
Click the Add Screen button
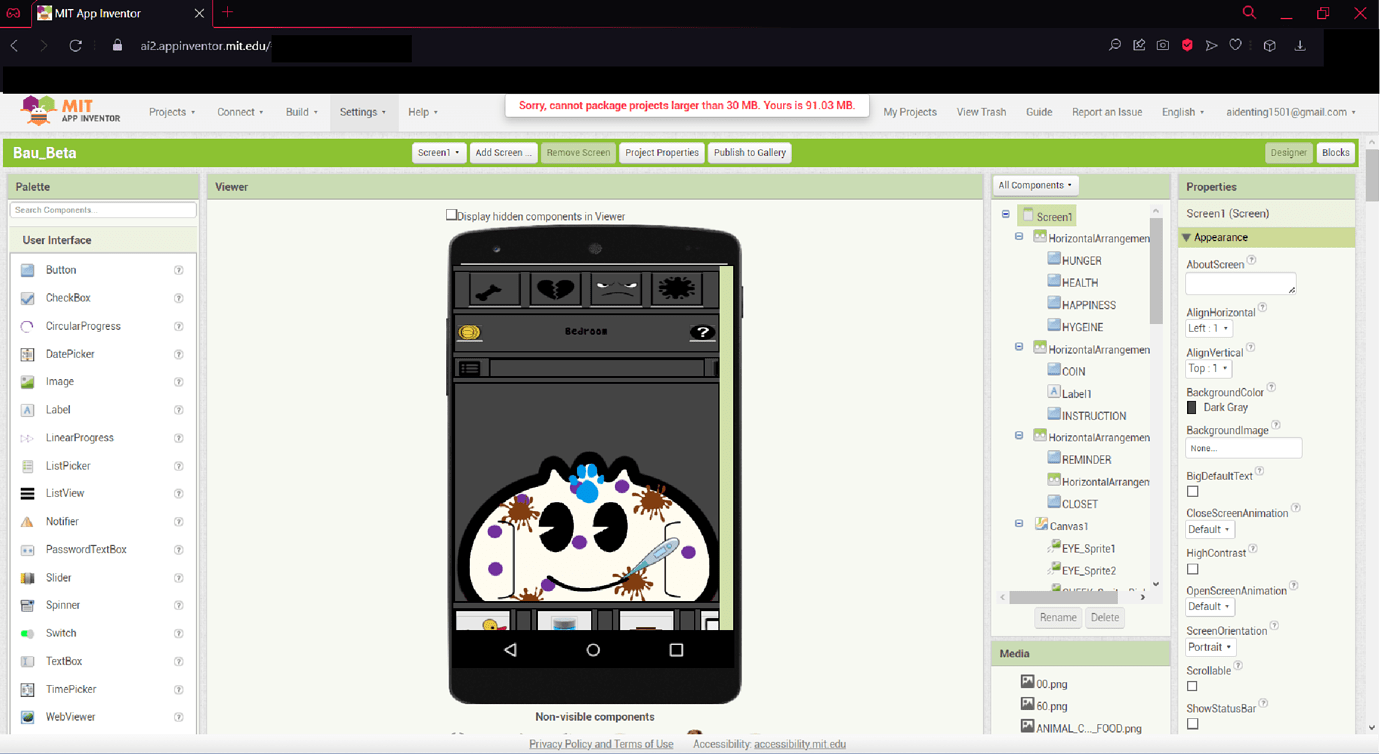503,152
